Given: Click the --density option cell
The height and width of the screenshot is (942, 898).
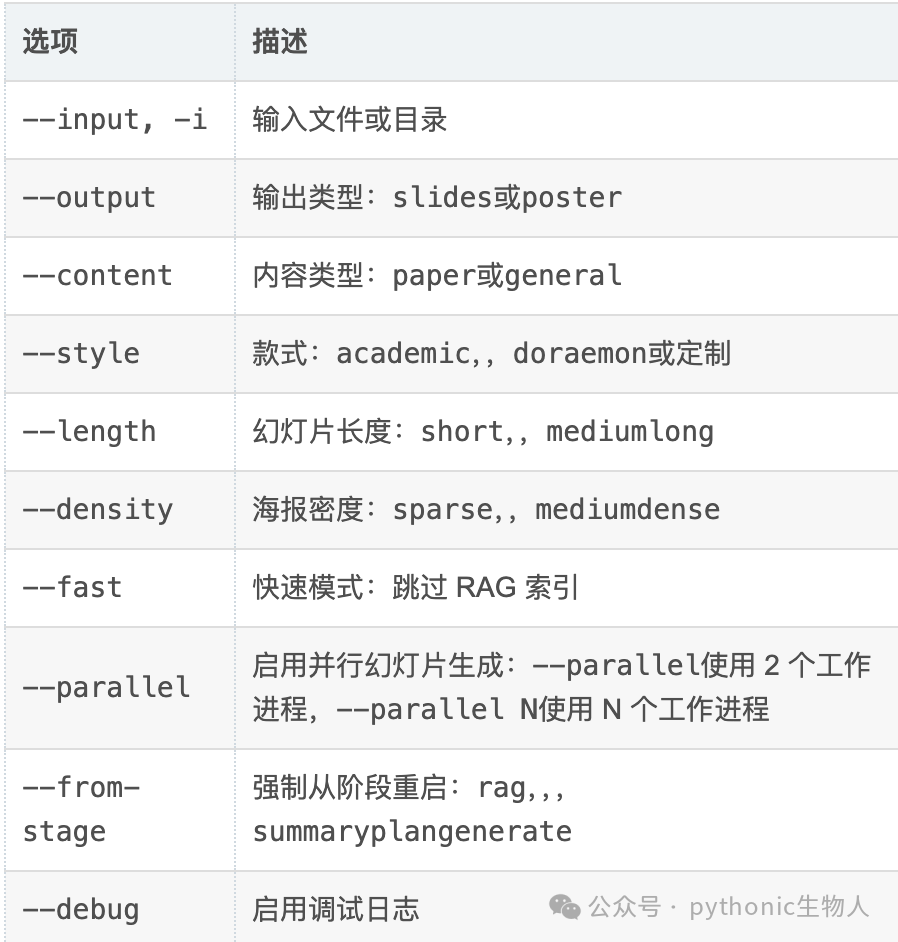Looking at the screenshot, I should click(x=120, y=509).
